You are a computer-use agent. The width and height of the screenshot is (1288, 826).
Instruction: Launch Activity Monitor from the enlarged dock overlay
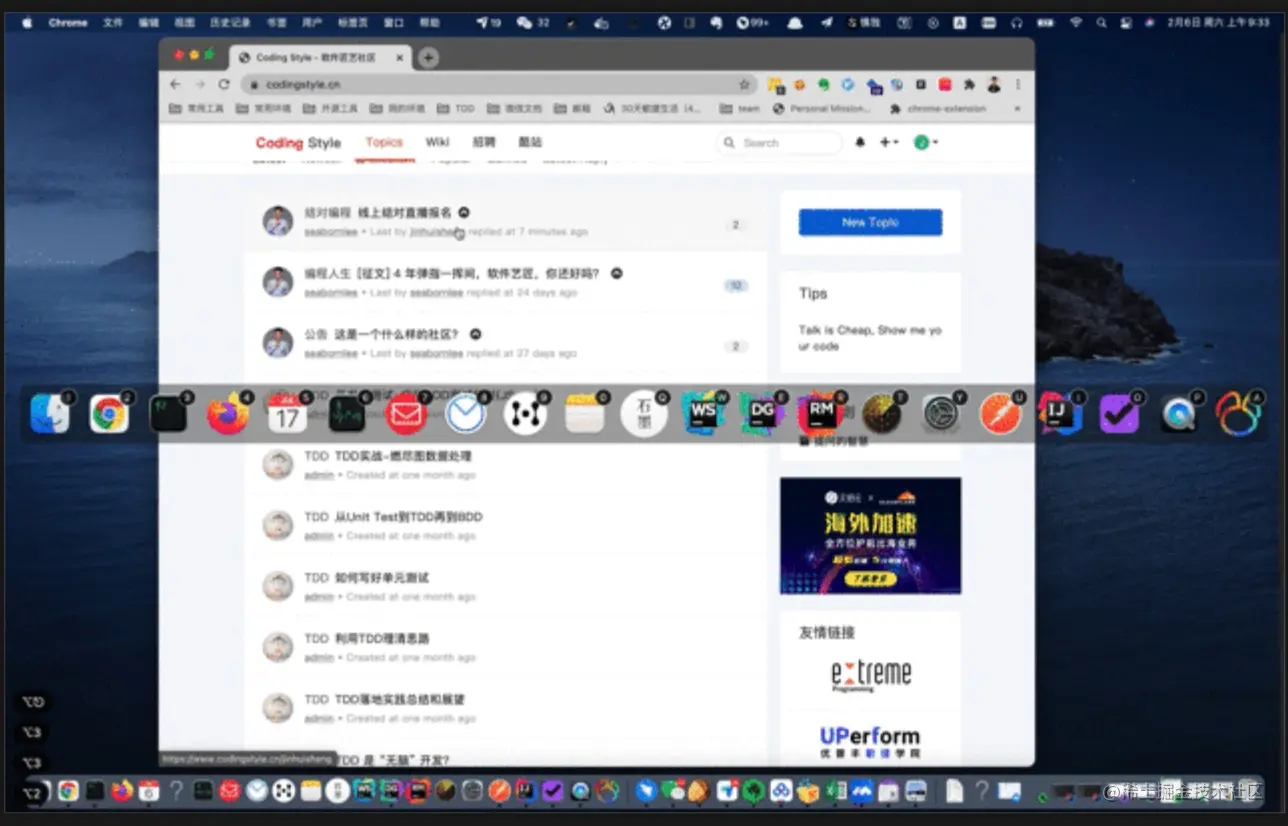(x=347, y=414)
